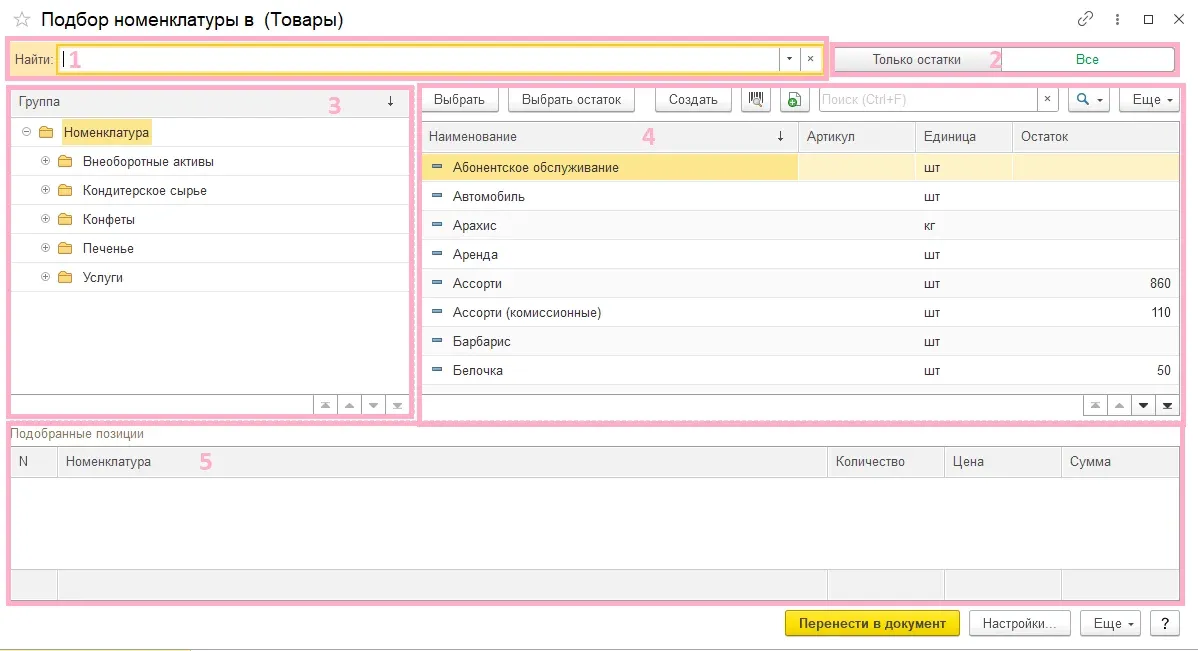Open the magnifier search options dropdown
The image size is (1198, 651).
pos(1089,99)
